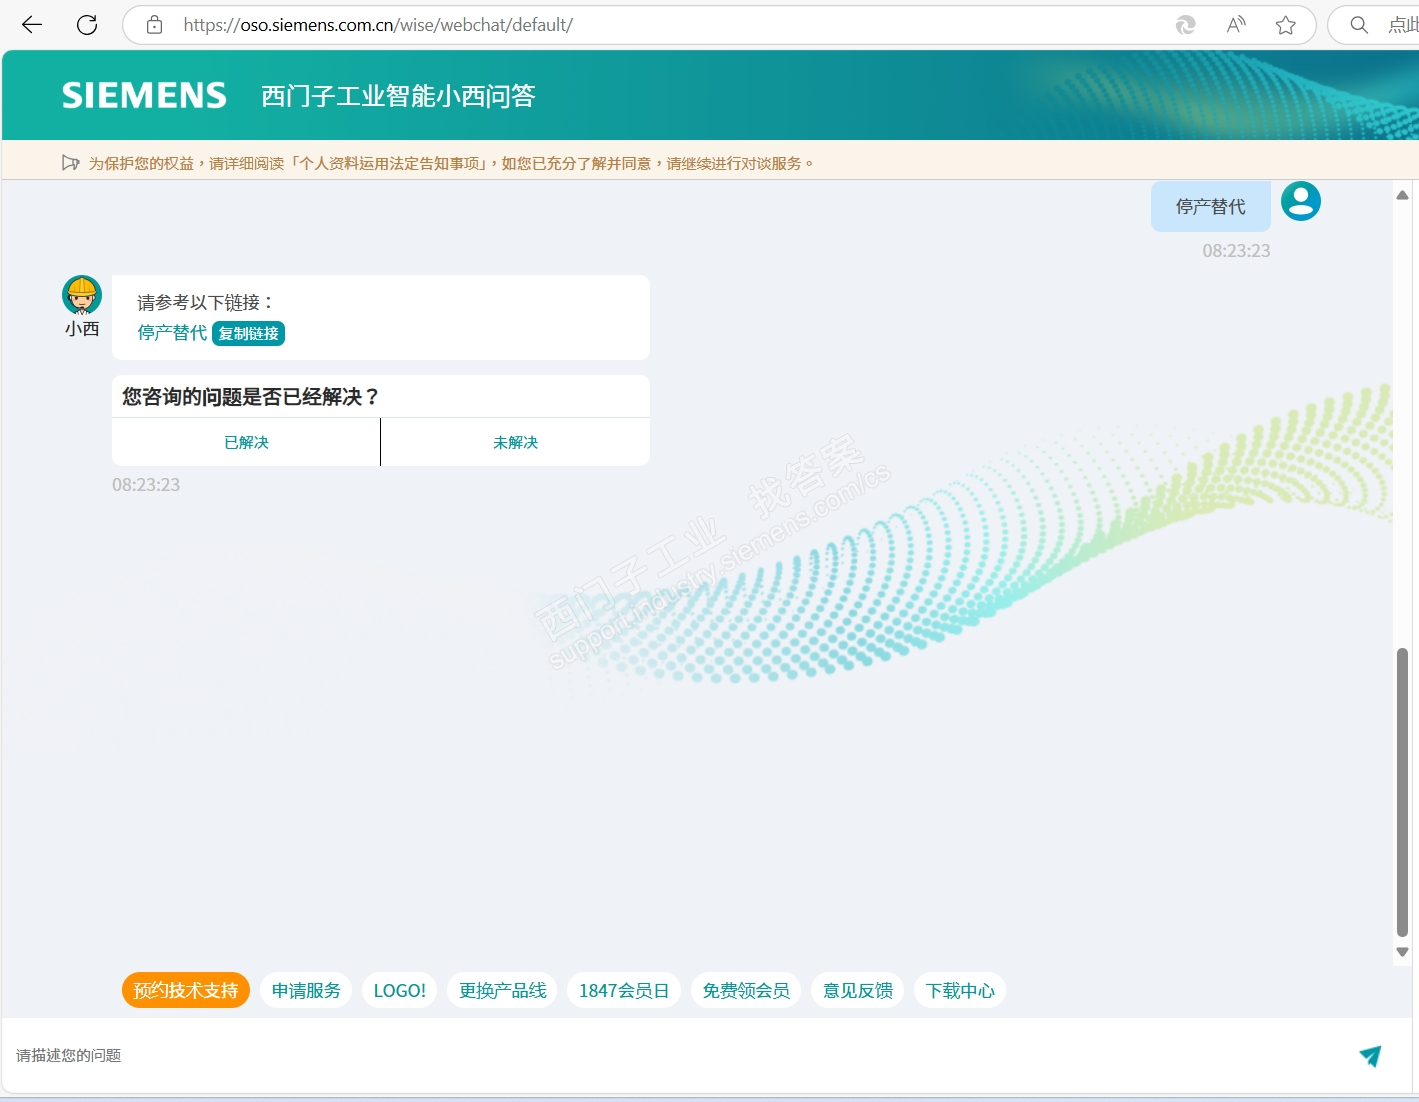Click the scrollbar up arrow
This screenshot has width=1419, height=1102.
pos(1402,195)
